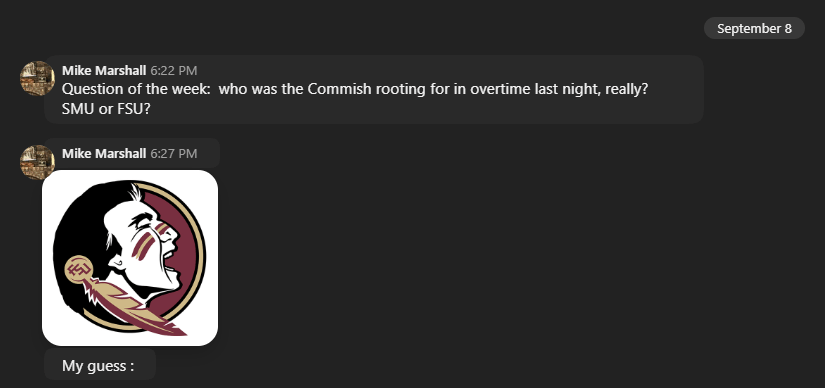825x388 pixels.
Task: Click Mike Marshall's avatar beside the 6:22 PM message
Action: click(x=37, y=78)
